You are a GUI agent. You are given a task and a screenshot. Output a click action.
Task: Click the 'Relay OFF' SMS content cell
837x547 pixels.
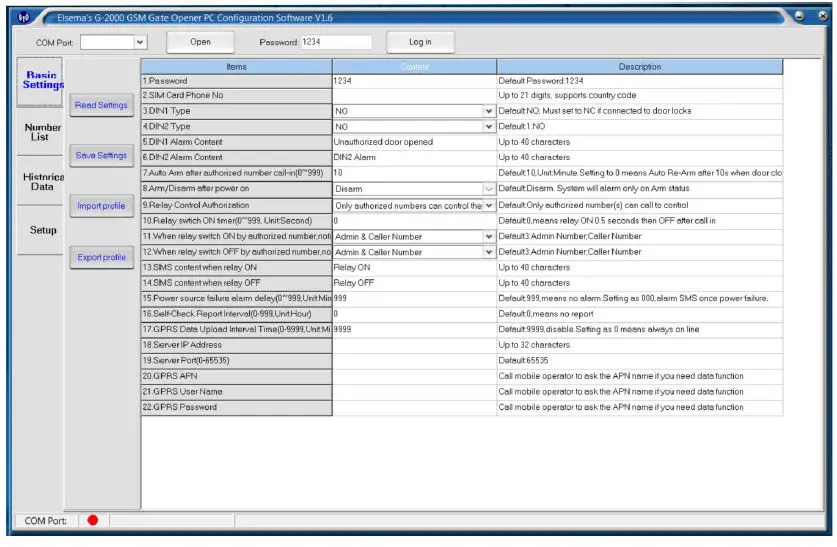click(x=414, y=283)
